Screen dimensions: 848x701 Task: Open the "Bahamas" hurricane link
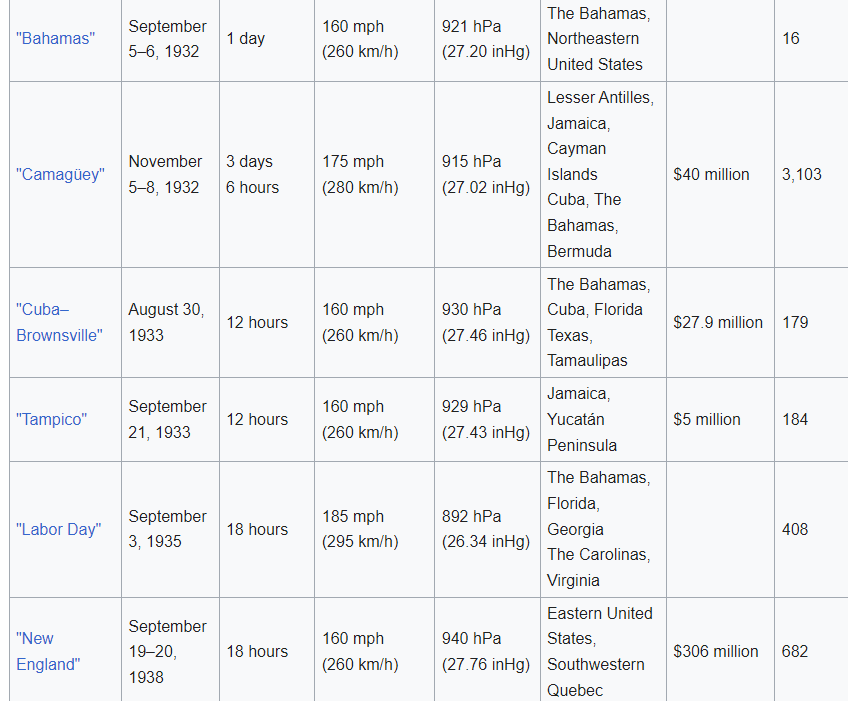pos(55,38)
